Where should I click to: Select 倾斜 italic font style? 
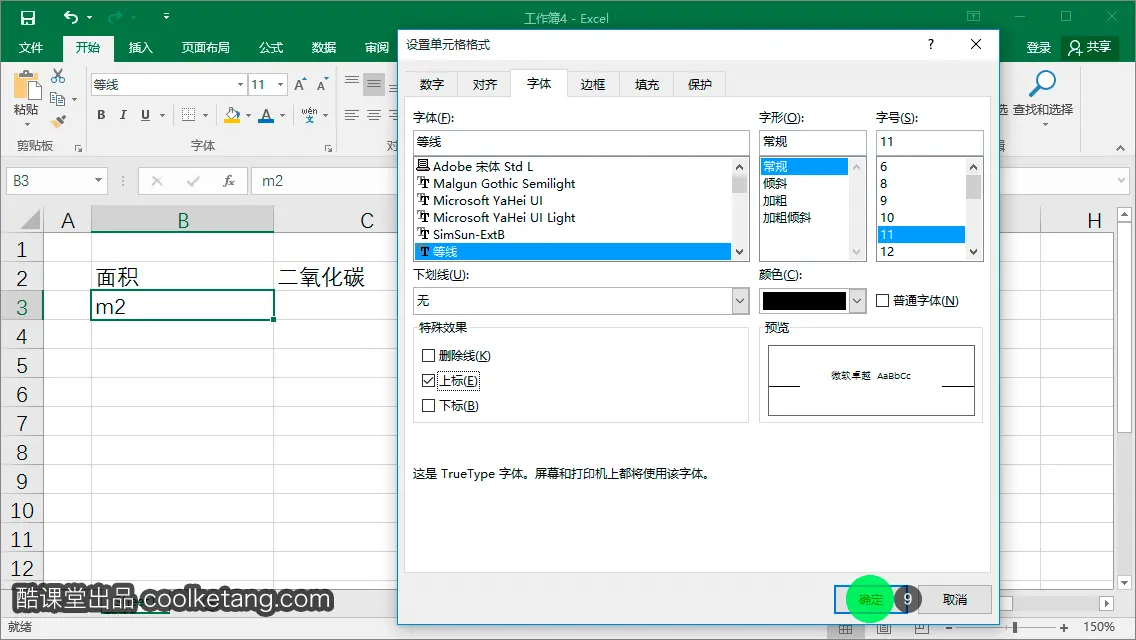pos(775,183)
